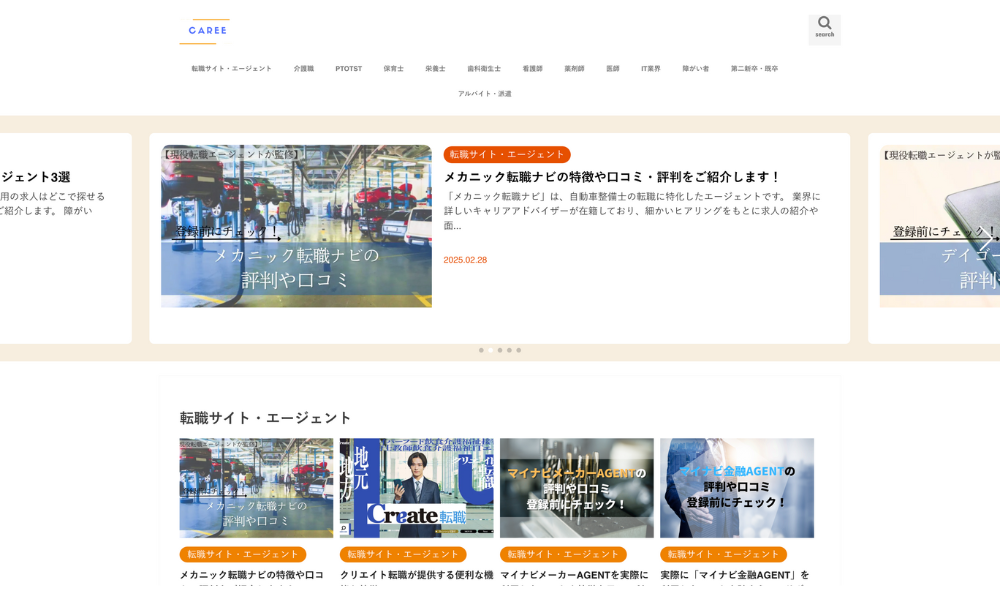Select 介護職 in the navigation menu

[303, 69]
